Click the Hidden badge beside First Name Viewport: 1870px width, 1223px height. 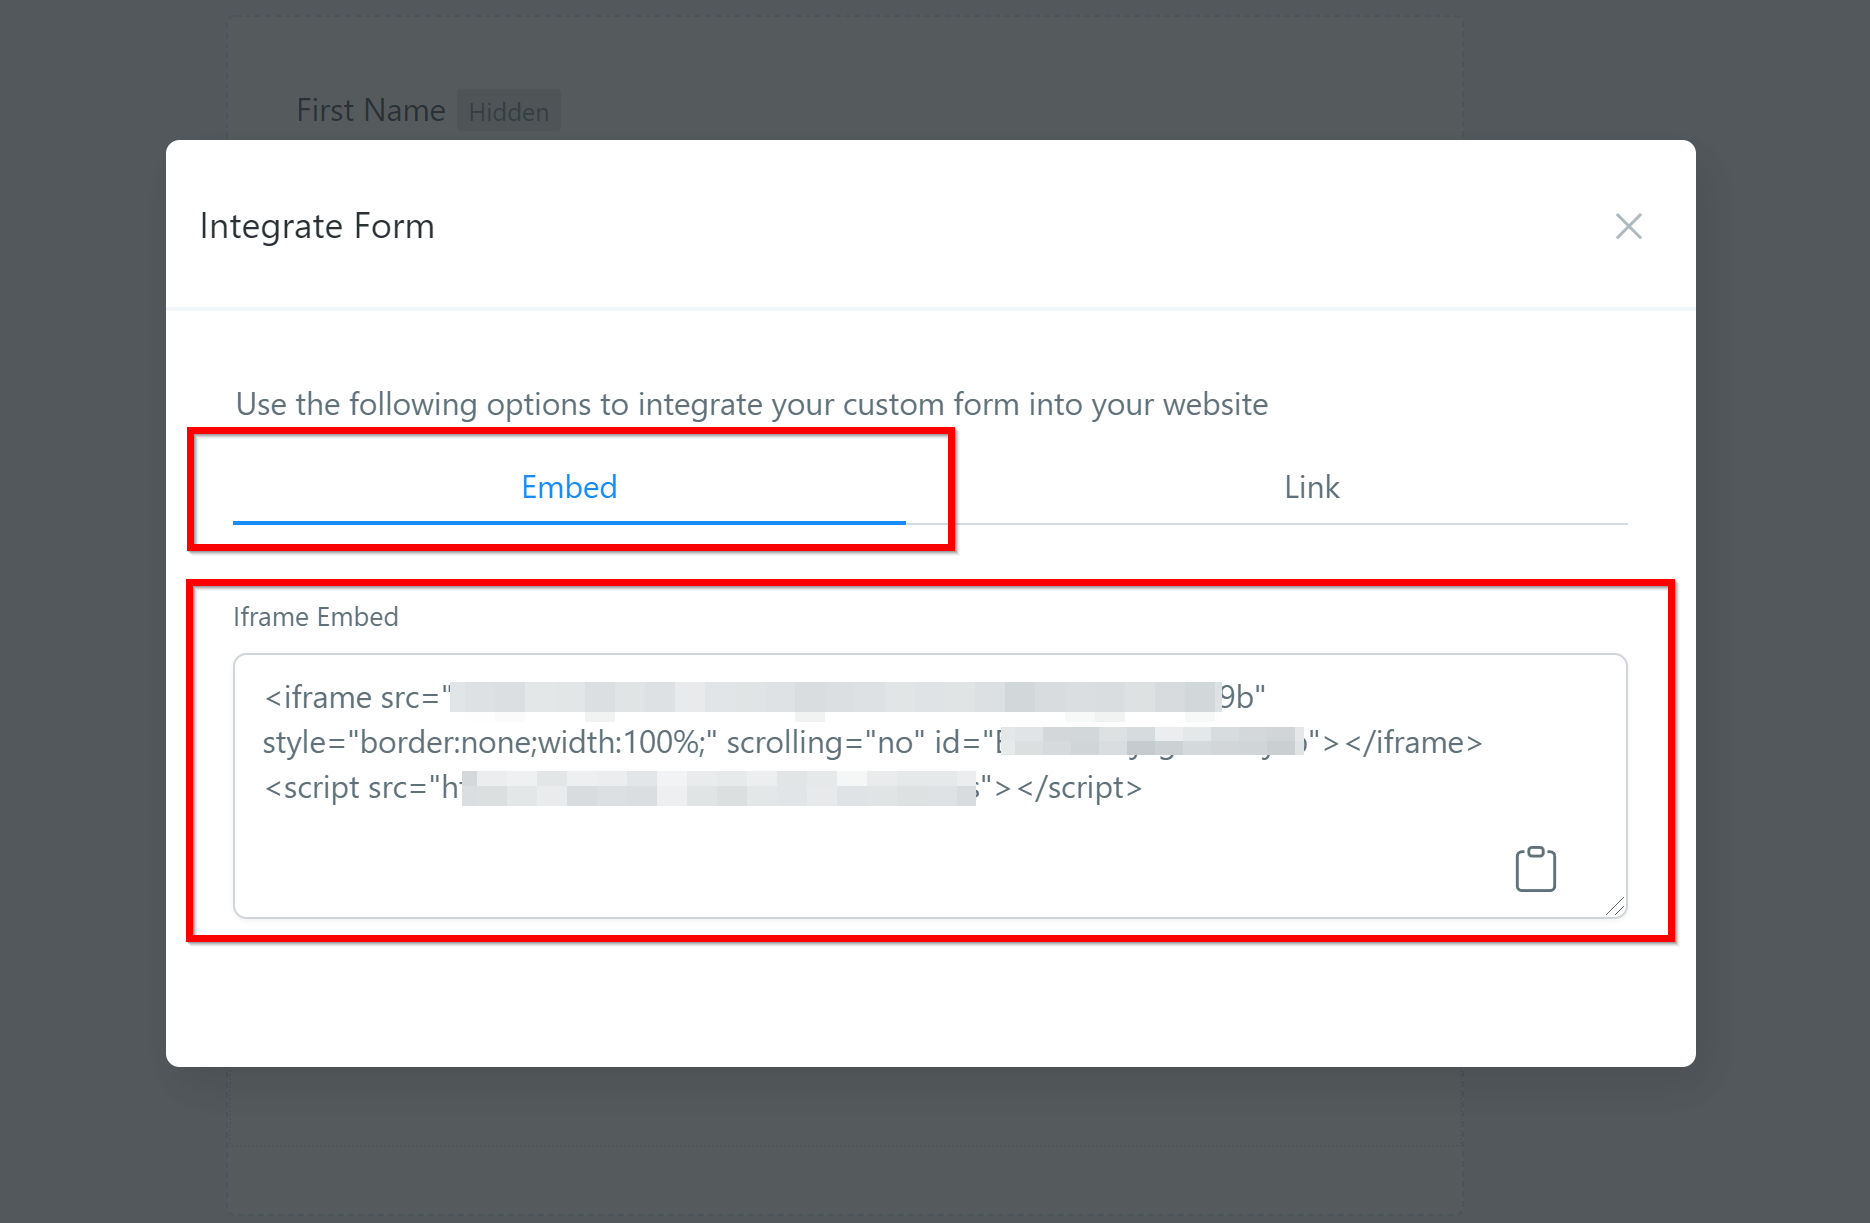[508, 112]
